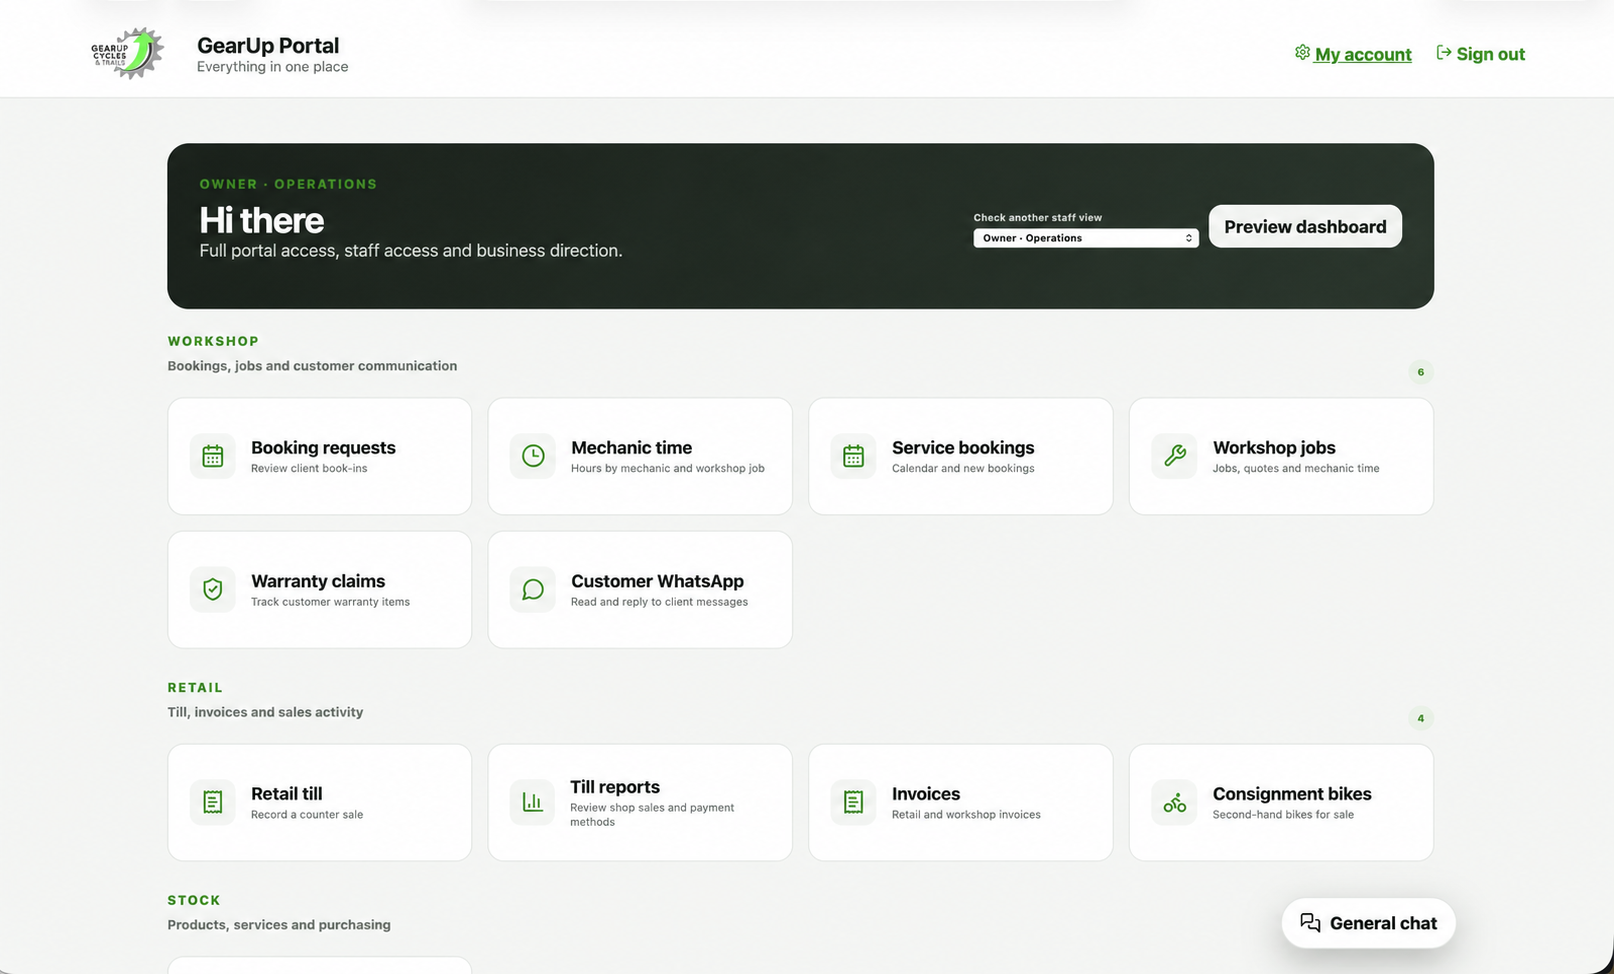Screen dimensions: 1614x974
Task: Click the sign out arrow icon
Action: click(x=1444, y=52)
